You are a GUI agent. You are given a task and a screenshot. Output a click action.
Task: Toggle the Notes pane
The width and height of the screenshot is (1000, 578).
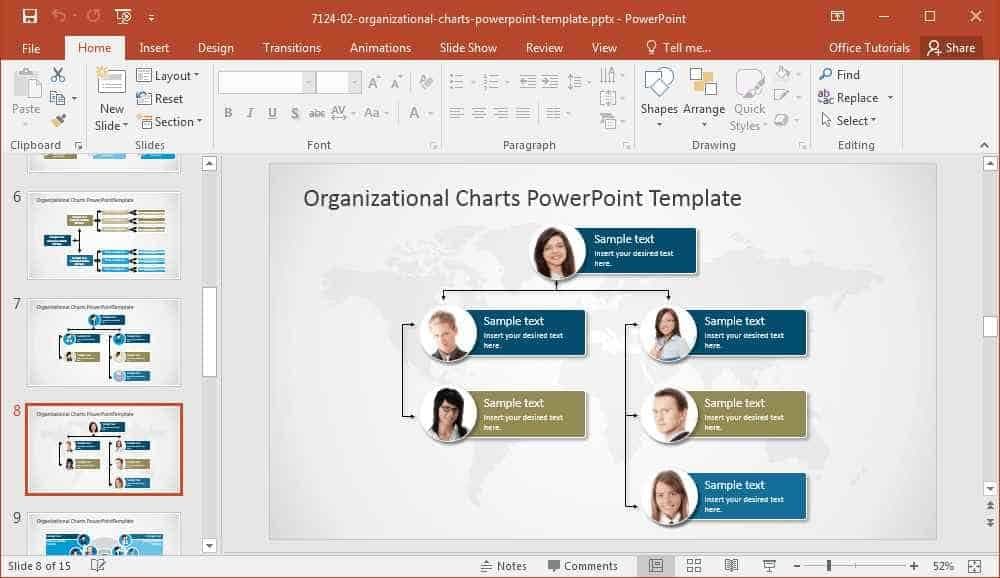pyautogui.click(x=503, y=566)
